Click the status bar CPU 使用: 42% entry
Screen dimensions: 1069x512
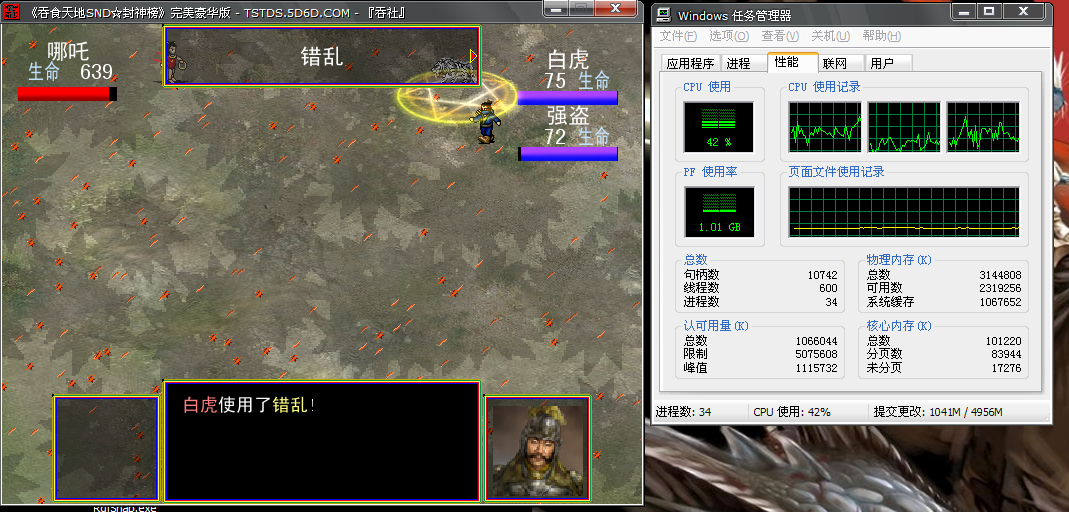(x=792, y=412)
